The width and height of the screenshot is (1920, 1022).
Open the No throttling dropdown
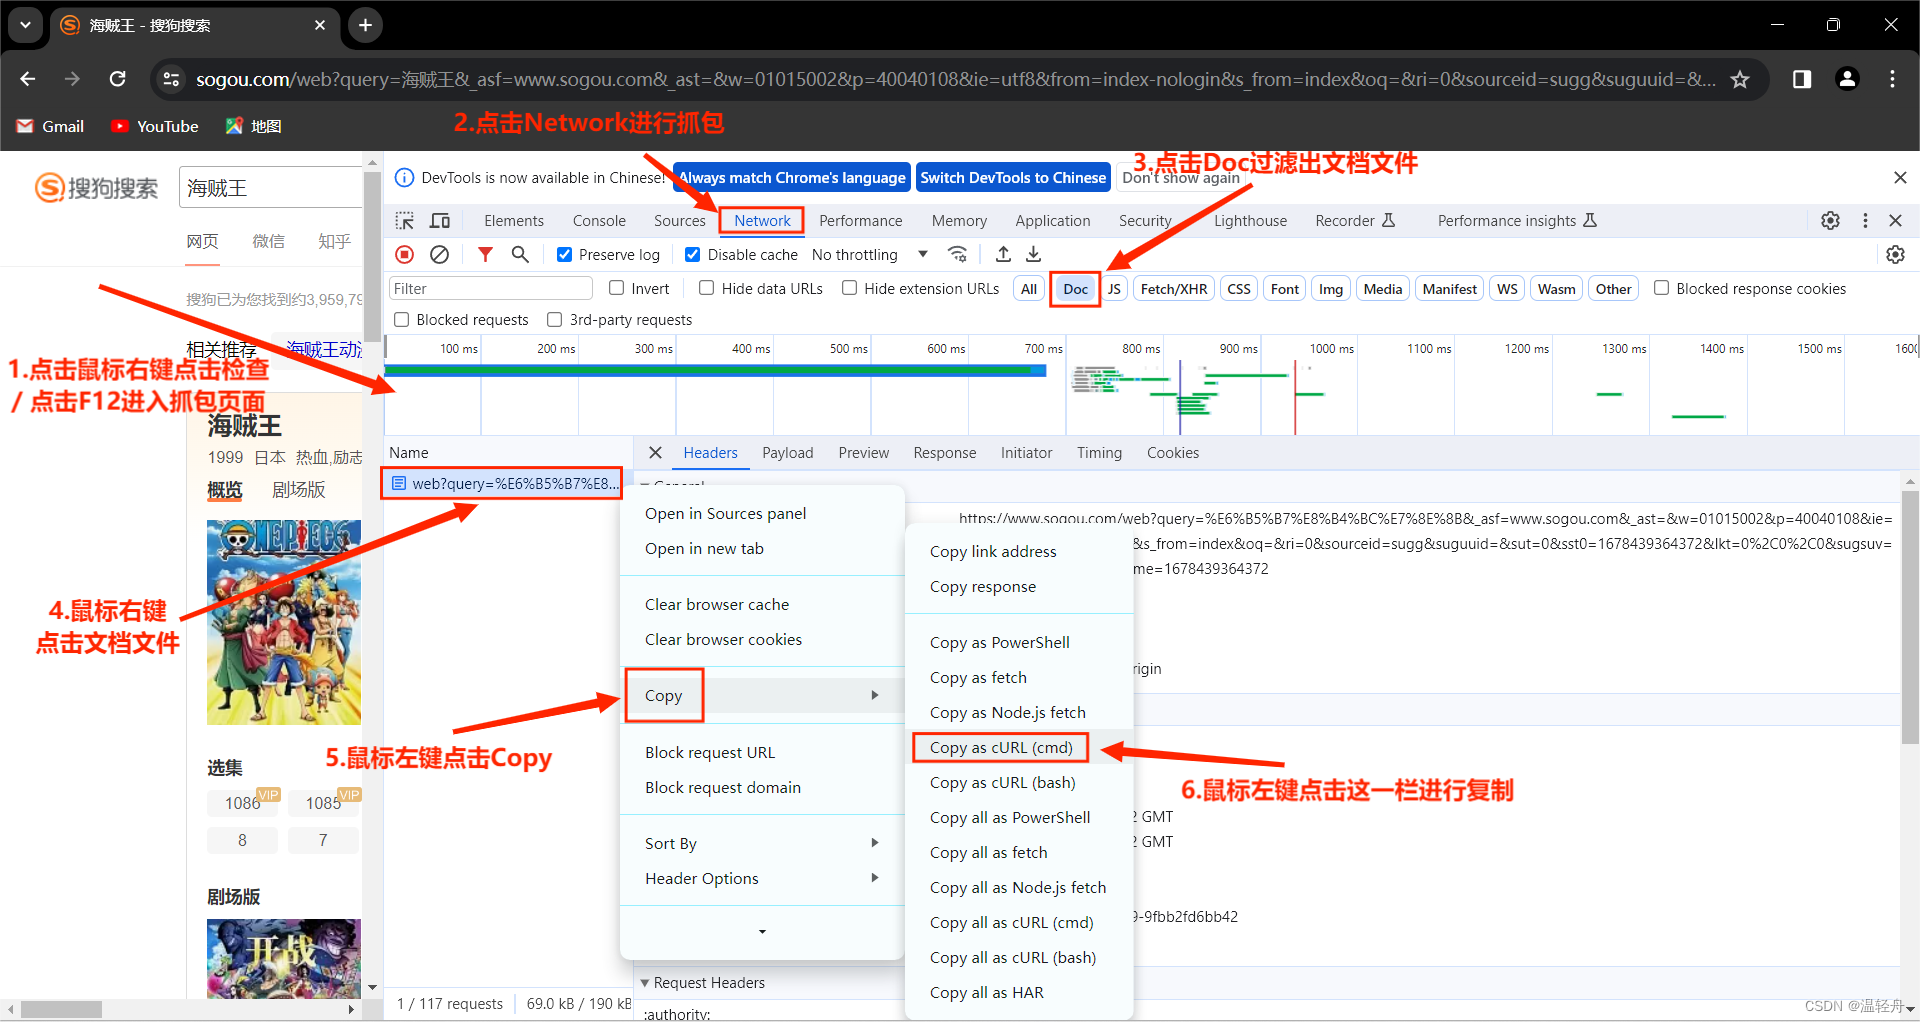coord(870,255)
